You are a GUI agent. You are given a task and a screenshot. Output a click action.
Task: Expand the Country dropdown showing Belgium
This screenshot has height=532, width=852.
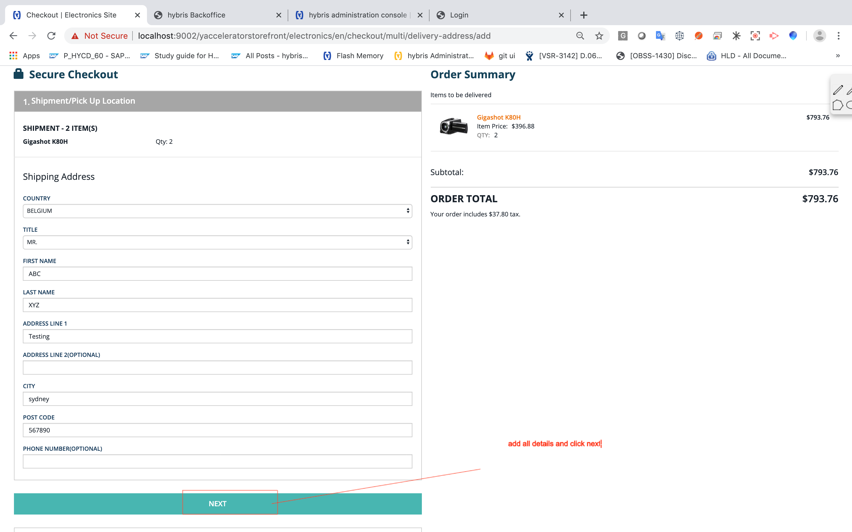[217, 211]
